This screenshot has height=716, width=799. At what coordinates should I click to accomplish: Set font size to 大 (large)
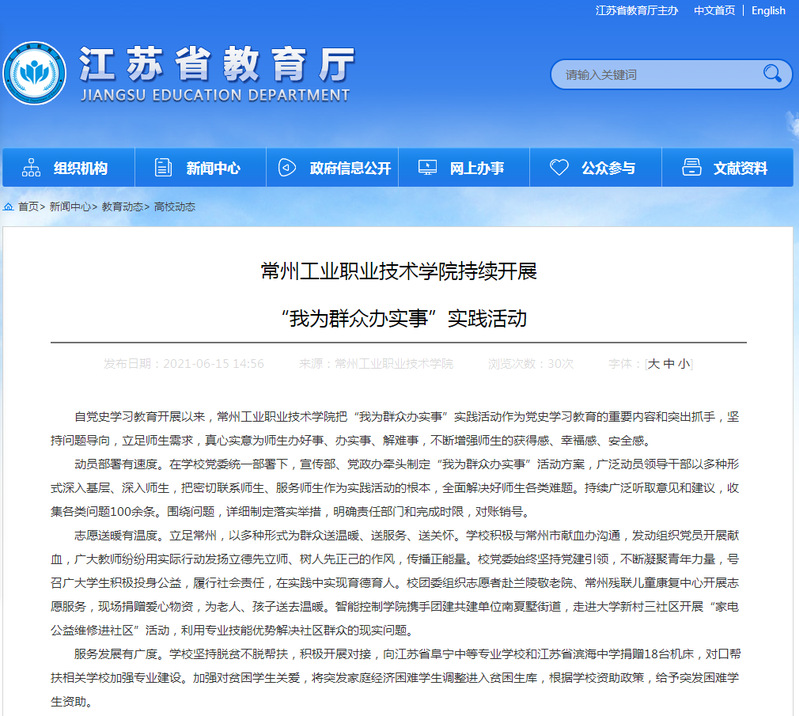pos(654,364)
